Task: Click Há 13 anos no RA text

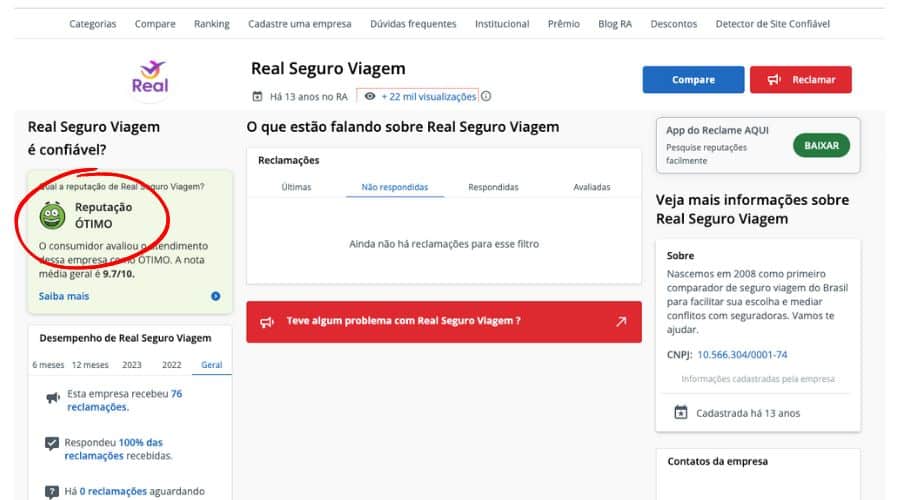Action: pos(309,97)
